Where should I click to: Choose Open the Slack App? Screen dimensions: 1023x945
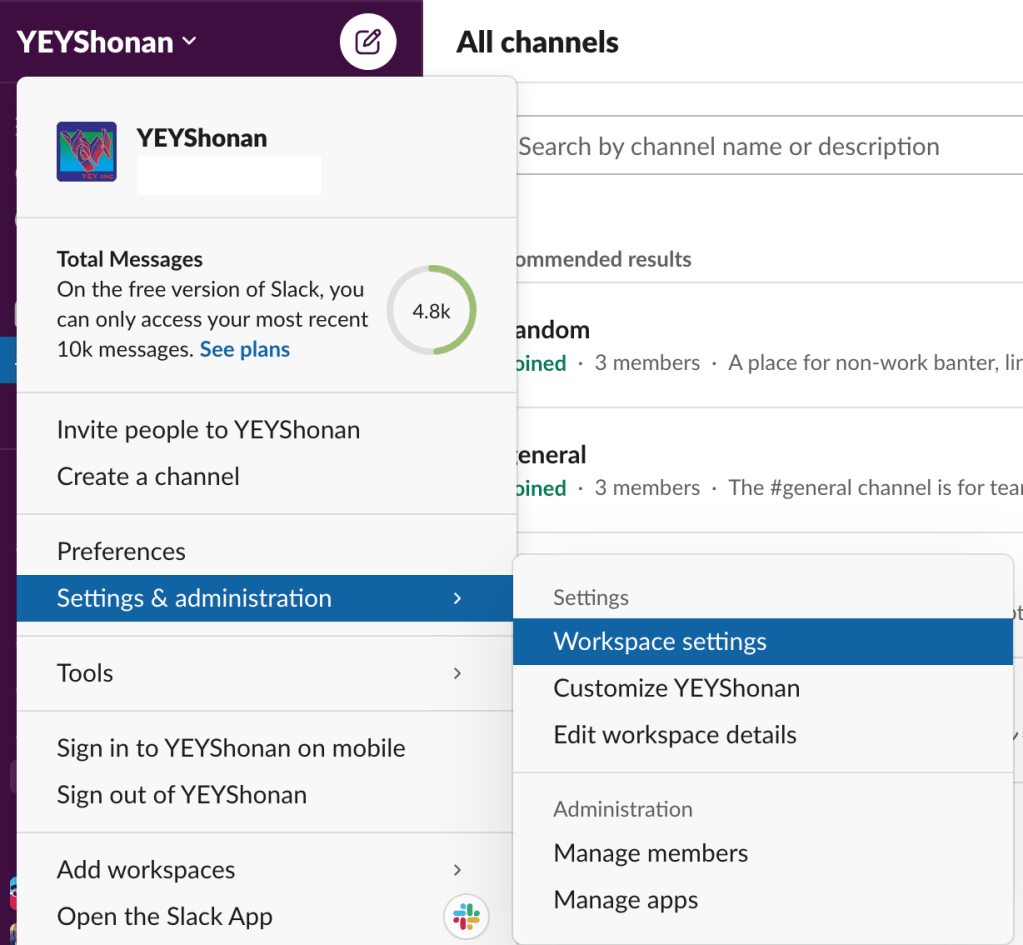(165, 916)
